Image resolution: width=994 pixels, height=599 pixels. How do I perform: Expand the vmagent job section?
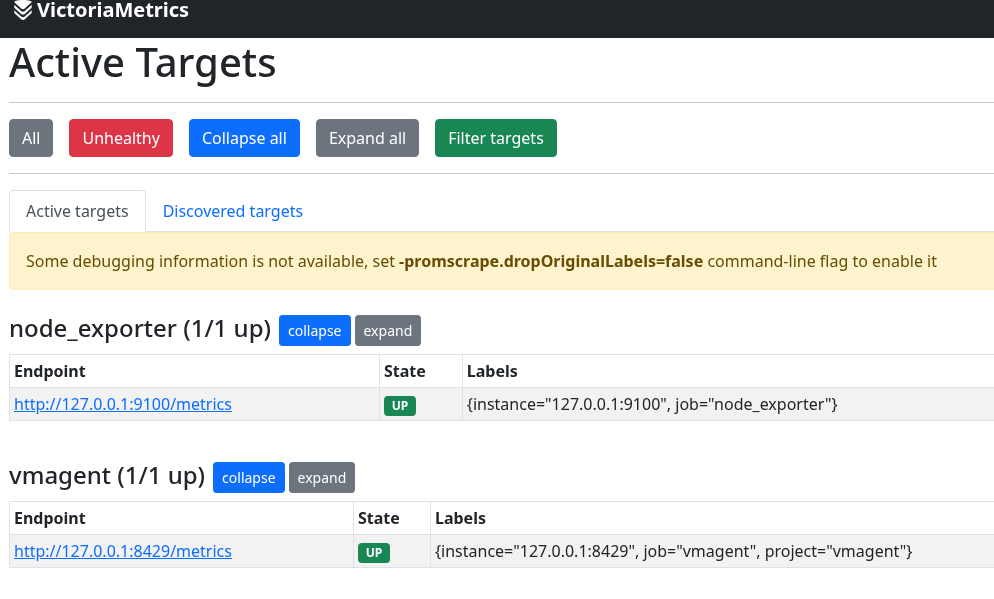[321, 478]
